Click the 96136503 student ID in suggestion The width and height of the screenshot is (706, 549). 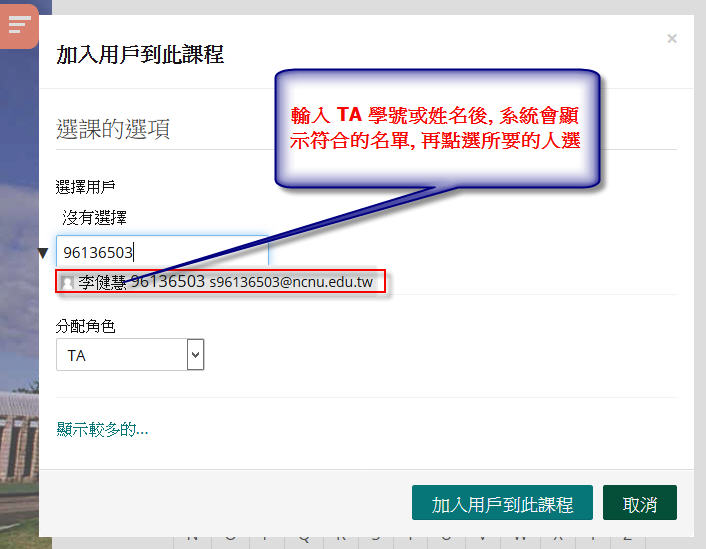pos(167,282)
